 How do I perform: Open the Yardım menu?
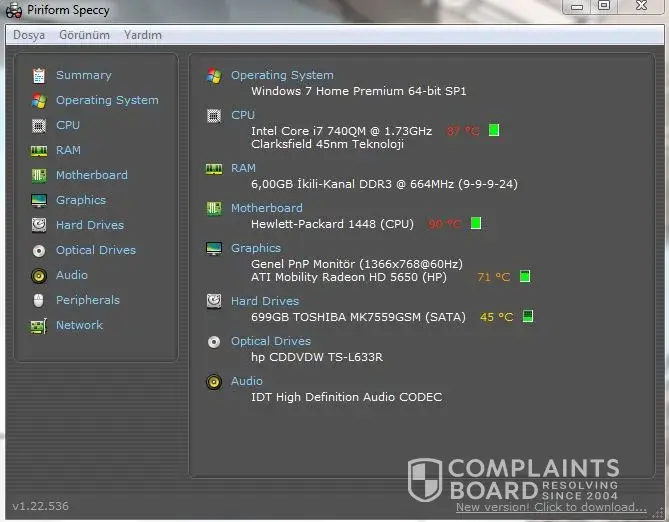pyautogui.click(x=143, y=35)
